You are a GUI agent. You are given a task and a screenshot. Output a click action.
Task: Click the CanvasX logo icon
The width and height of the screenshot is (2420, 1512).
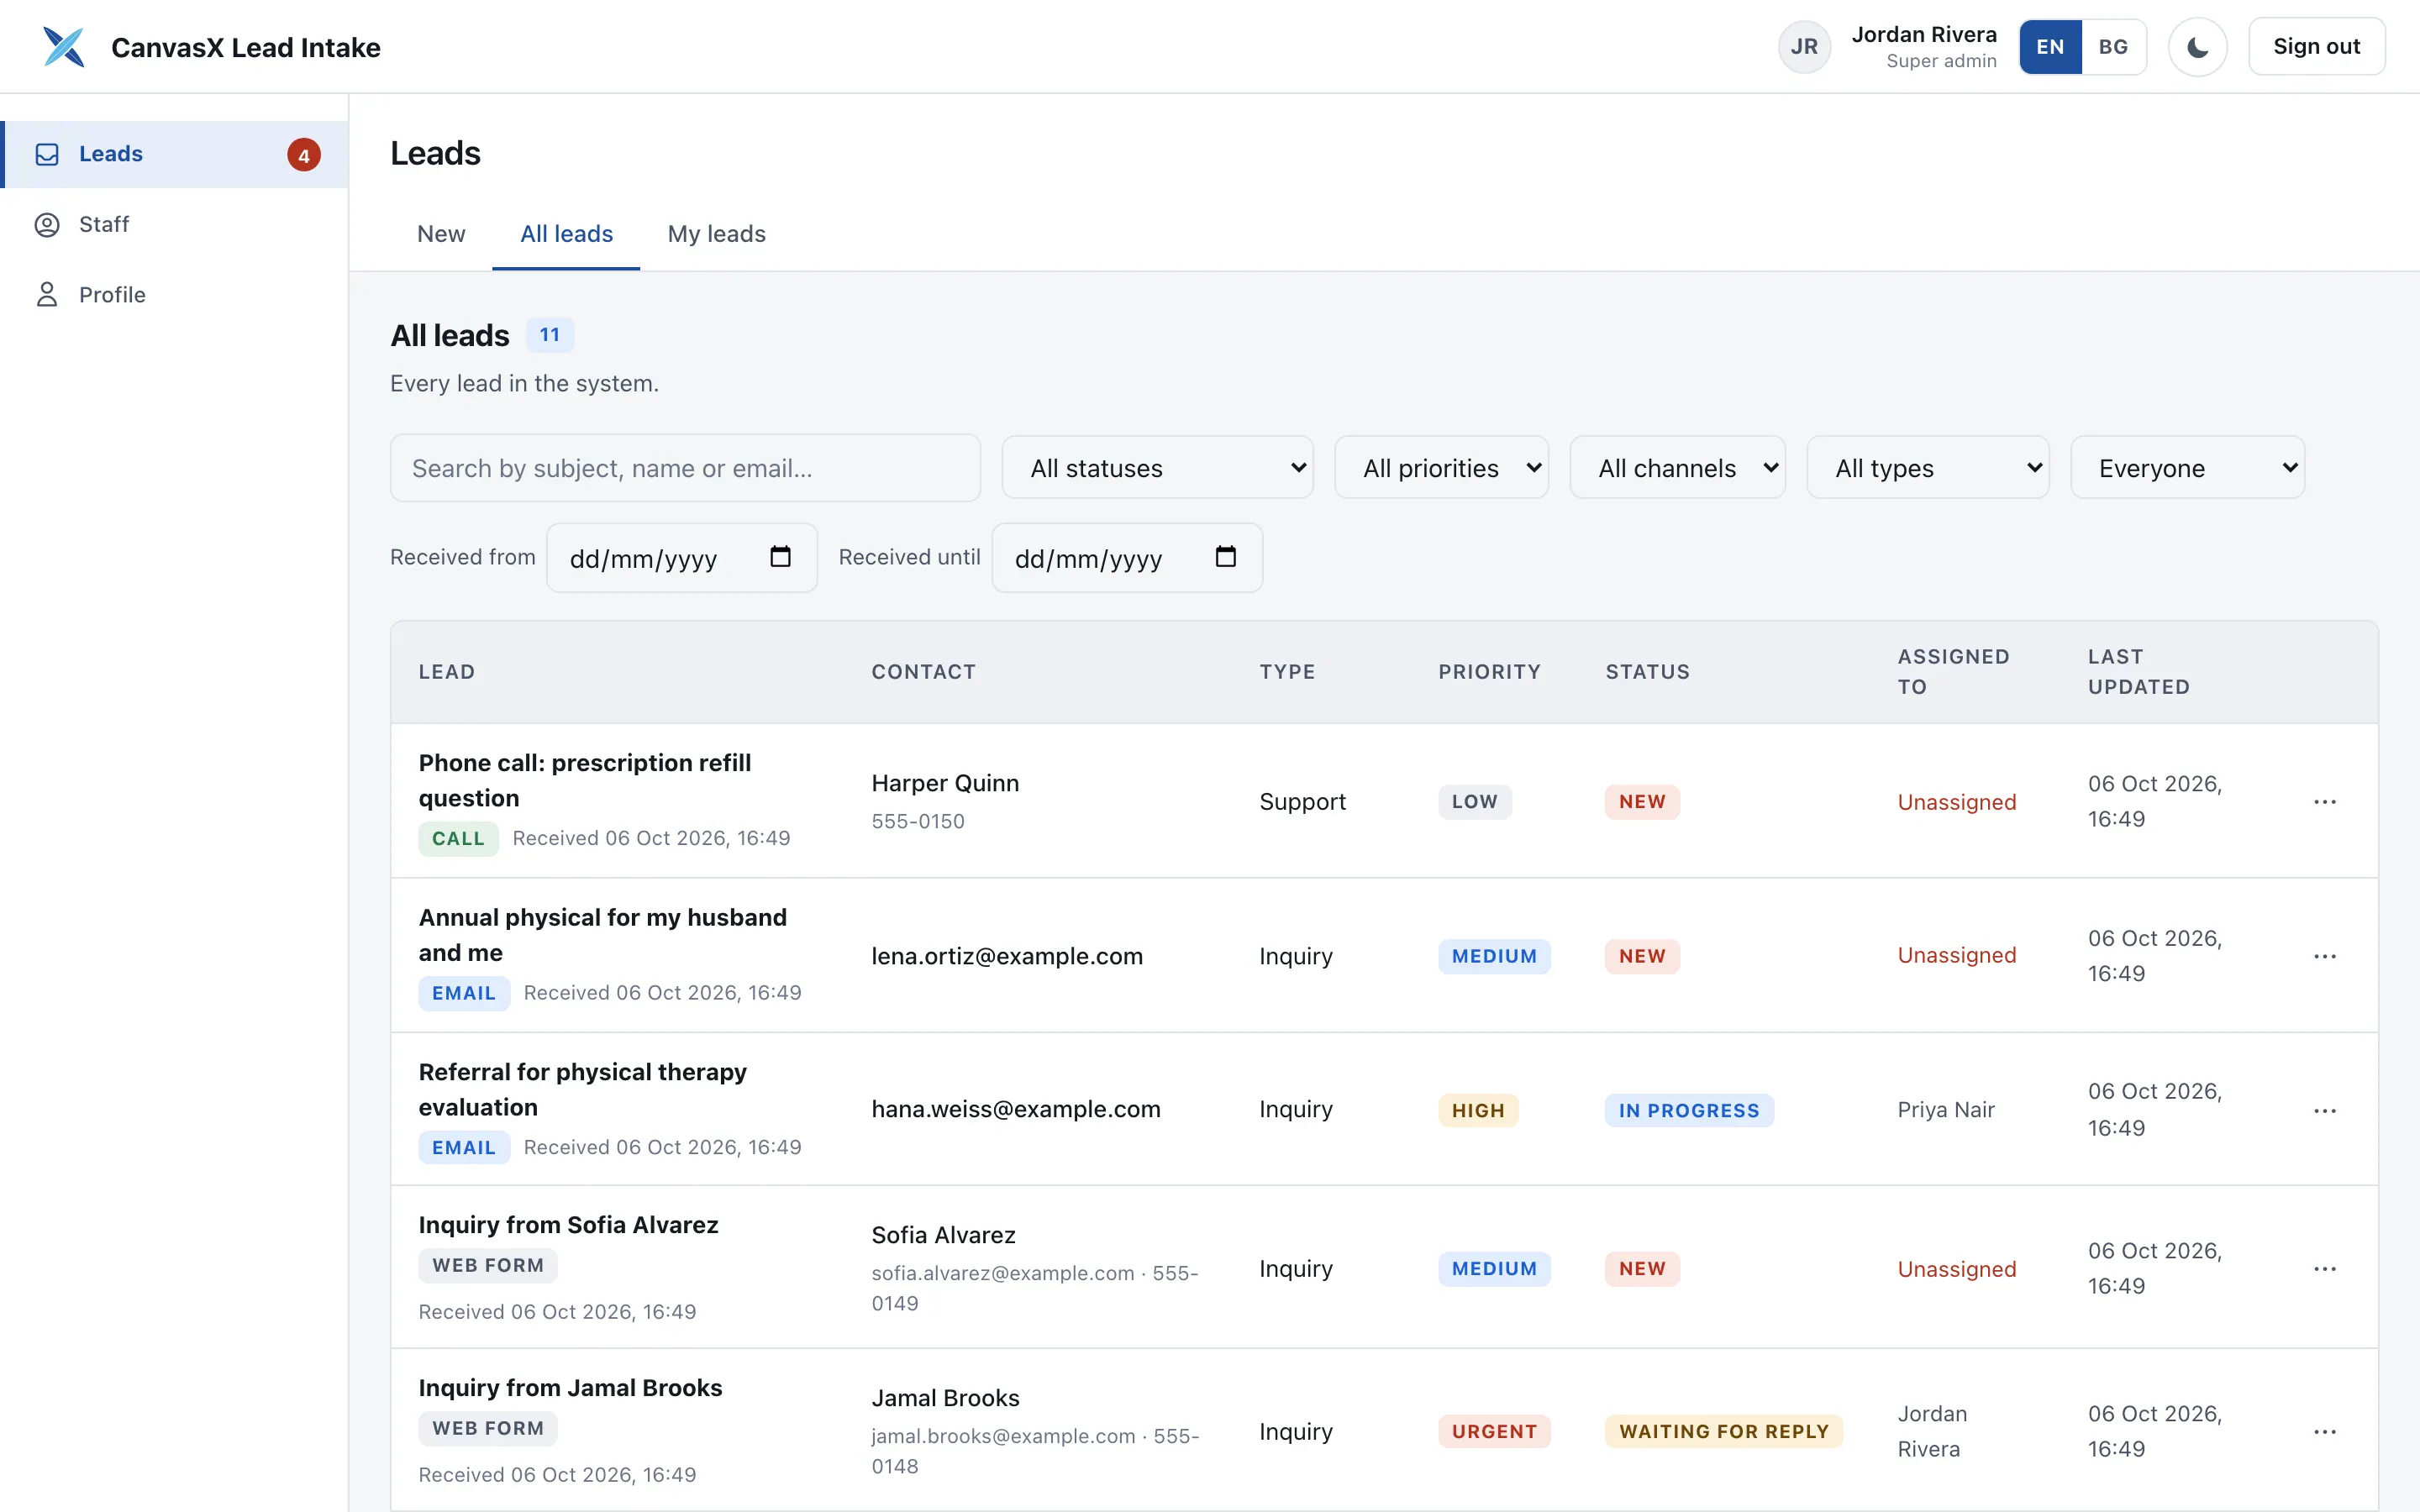point(64,47)
